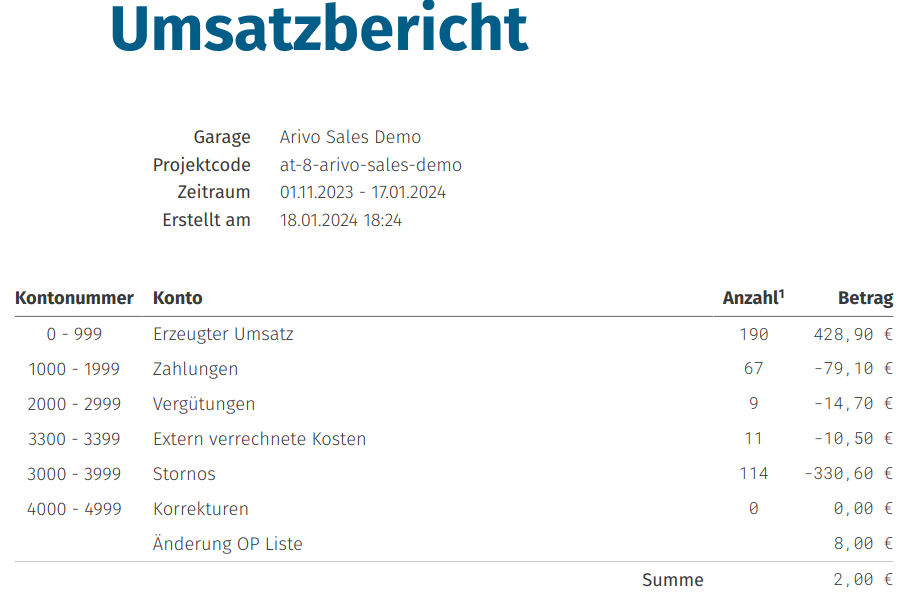Select the Vergütungen row label
Image resolution: width=901 pixels, height=598 pixels.
[x=204, y=404]
